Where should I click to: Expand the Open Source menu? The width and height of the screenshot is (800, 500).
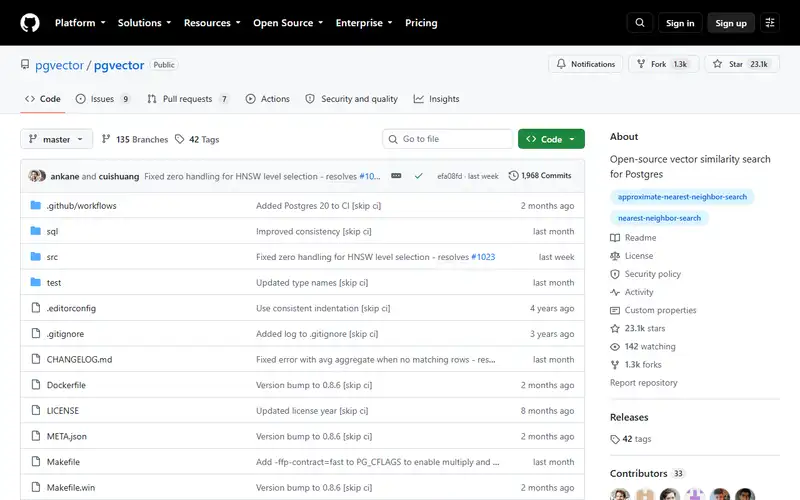pos(288,23)
